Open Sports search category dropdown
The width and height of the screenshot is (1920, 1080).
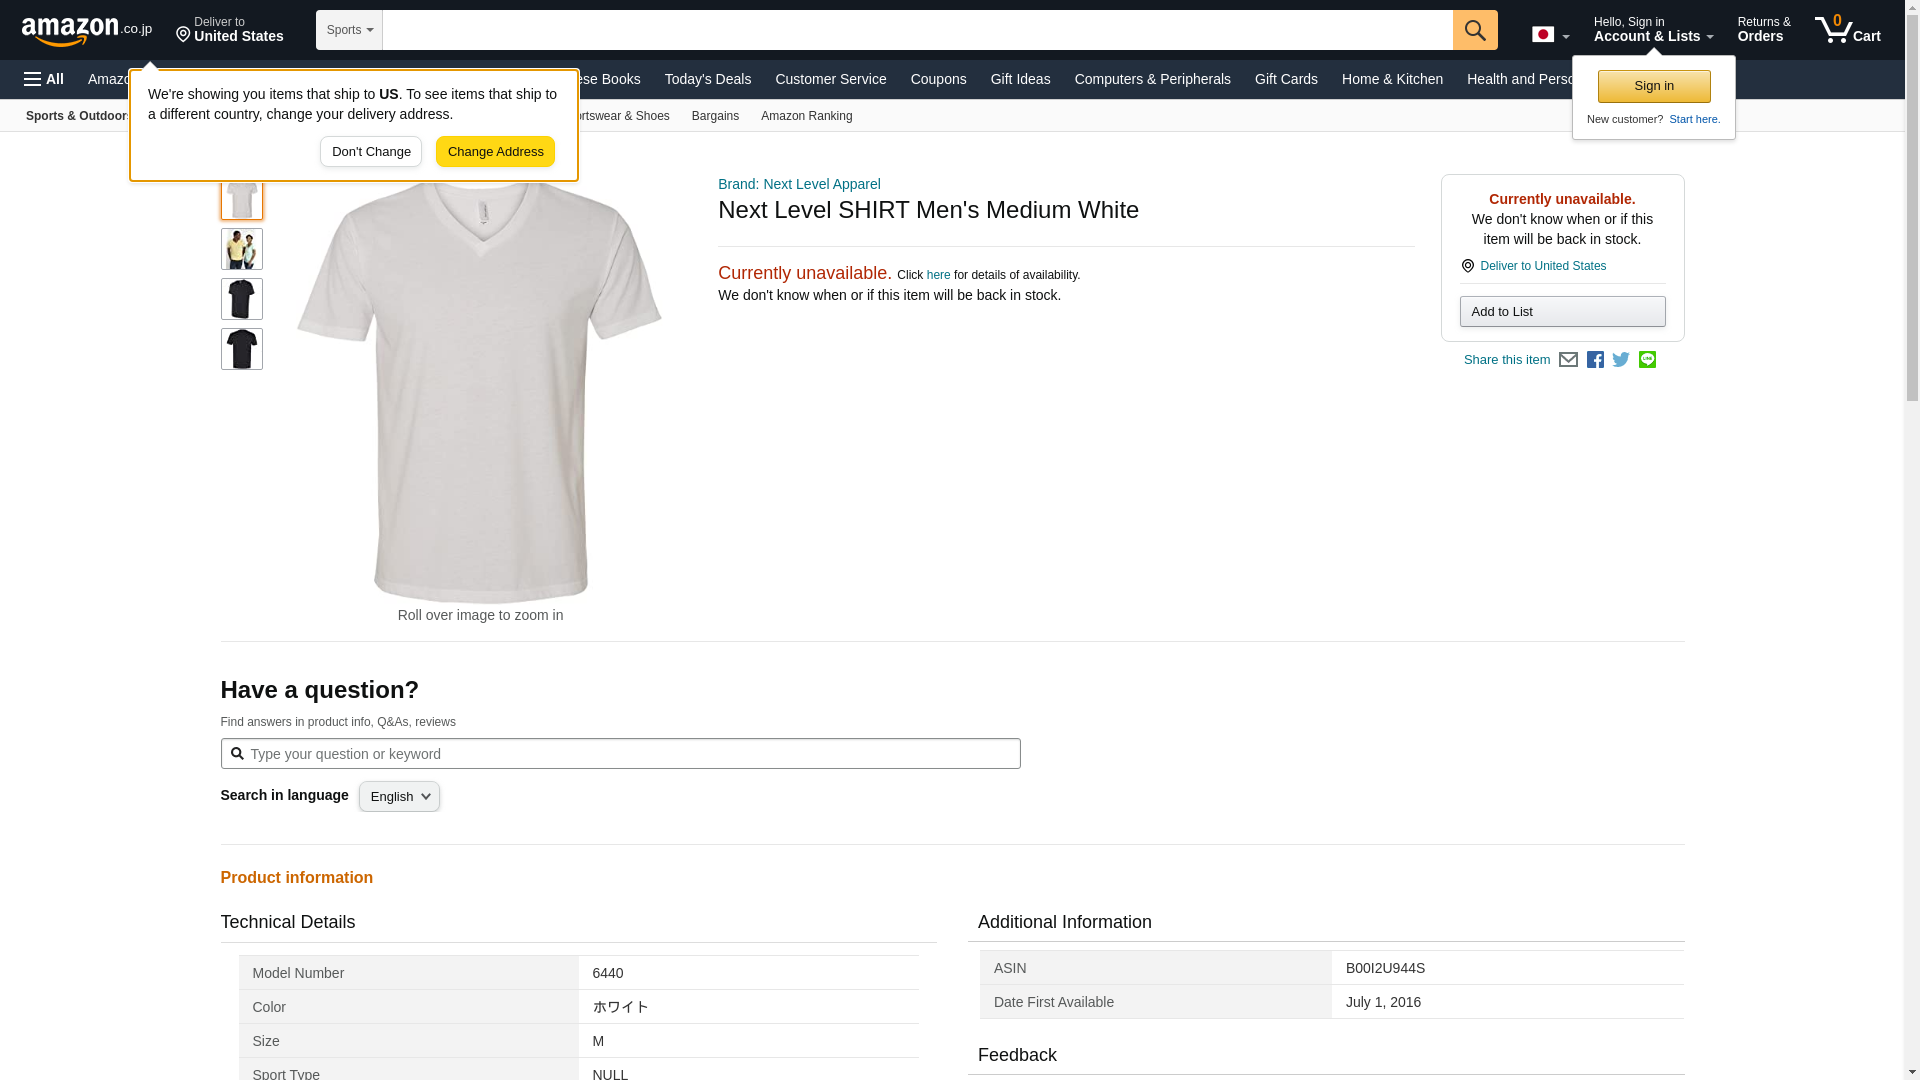[x=349, y=30]
